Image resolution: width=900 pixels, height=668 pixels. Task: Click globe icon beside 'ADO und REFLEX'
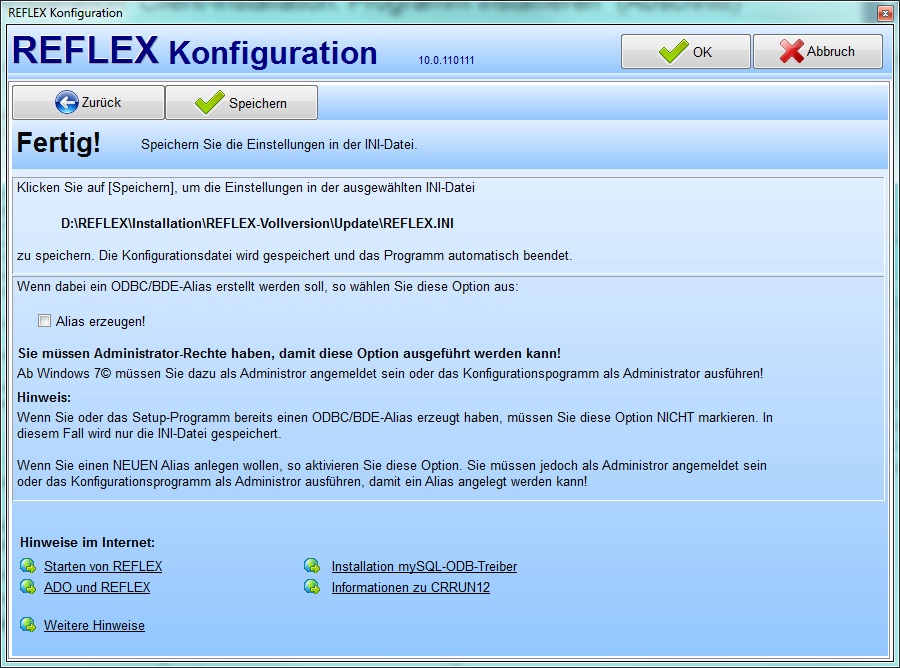point(28,587)
